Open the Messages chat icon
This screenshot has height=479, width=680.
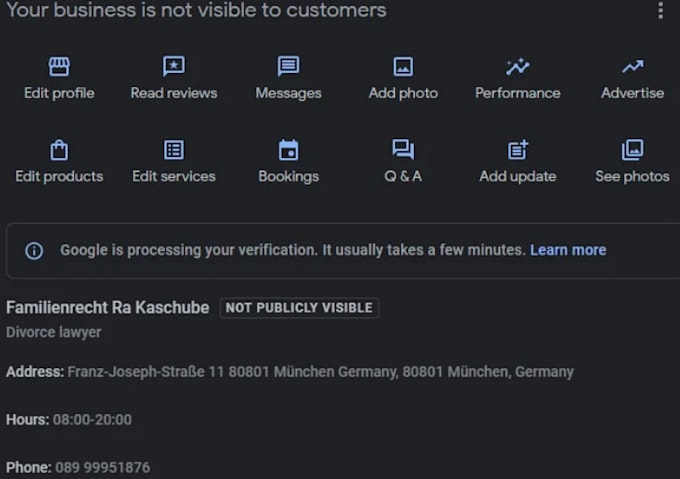288,66
